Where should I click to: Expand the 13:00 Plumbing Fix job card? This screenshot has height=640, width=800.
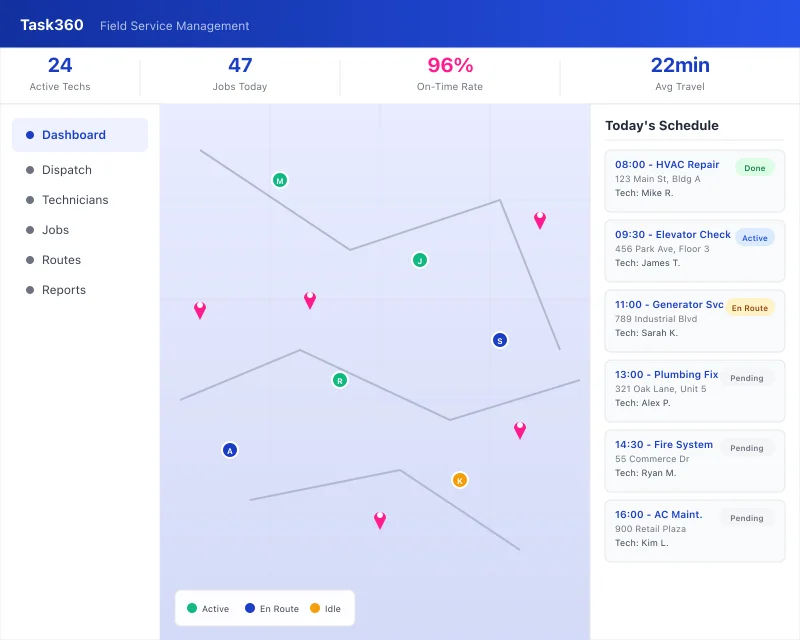click(x=694, y=390)
